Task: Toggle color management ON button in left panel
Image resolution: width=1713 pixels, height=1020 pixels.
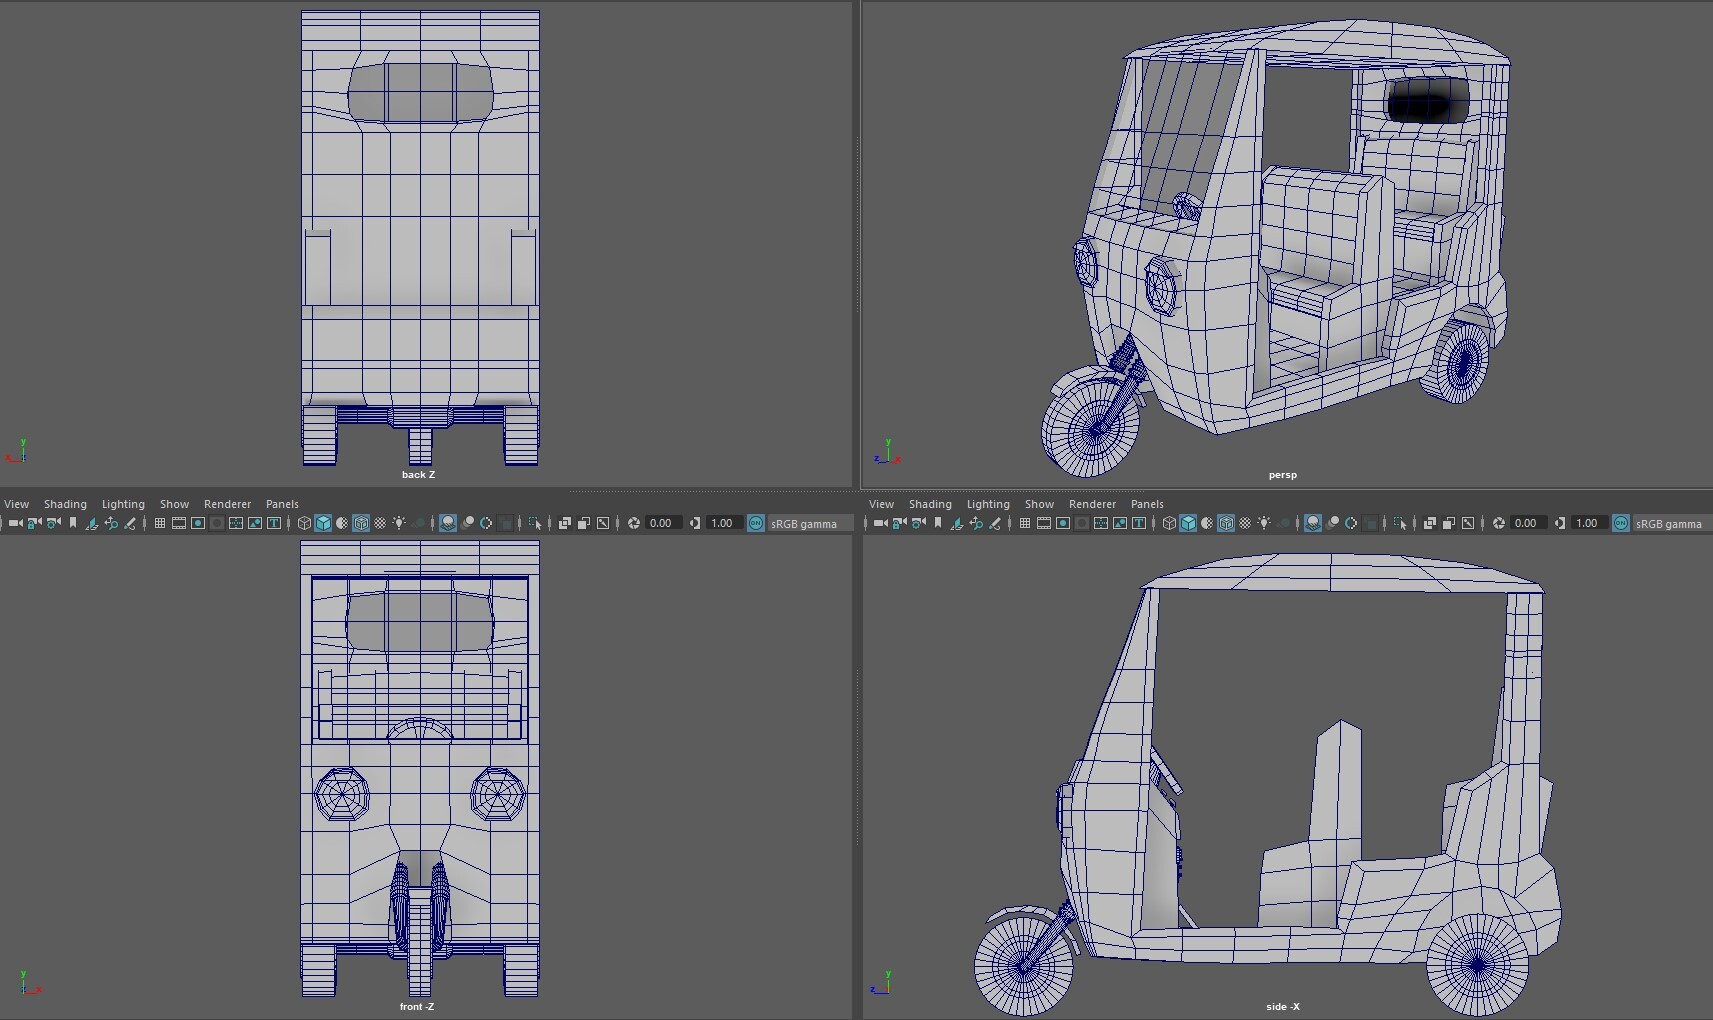Action: pos(756,523)
